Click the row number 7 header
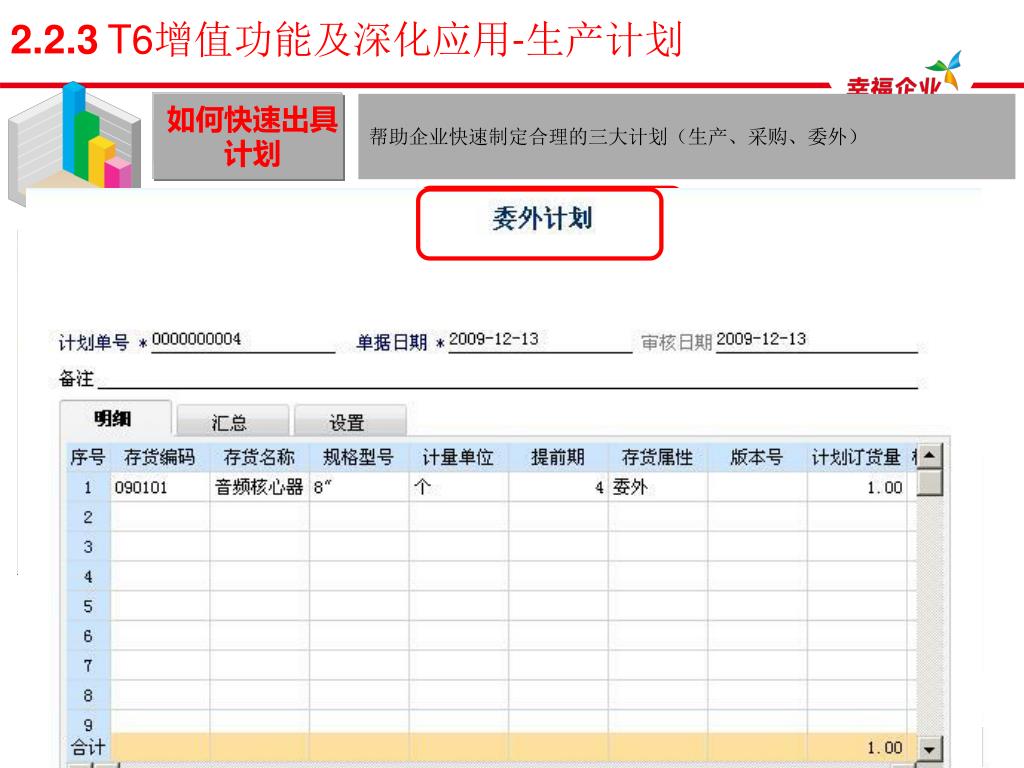Image resolution: width=1024 pixels, height=768 pixels. pos(88,665)
